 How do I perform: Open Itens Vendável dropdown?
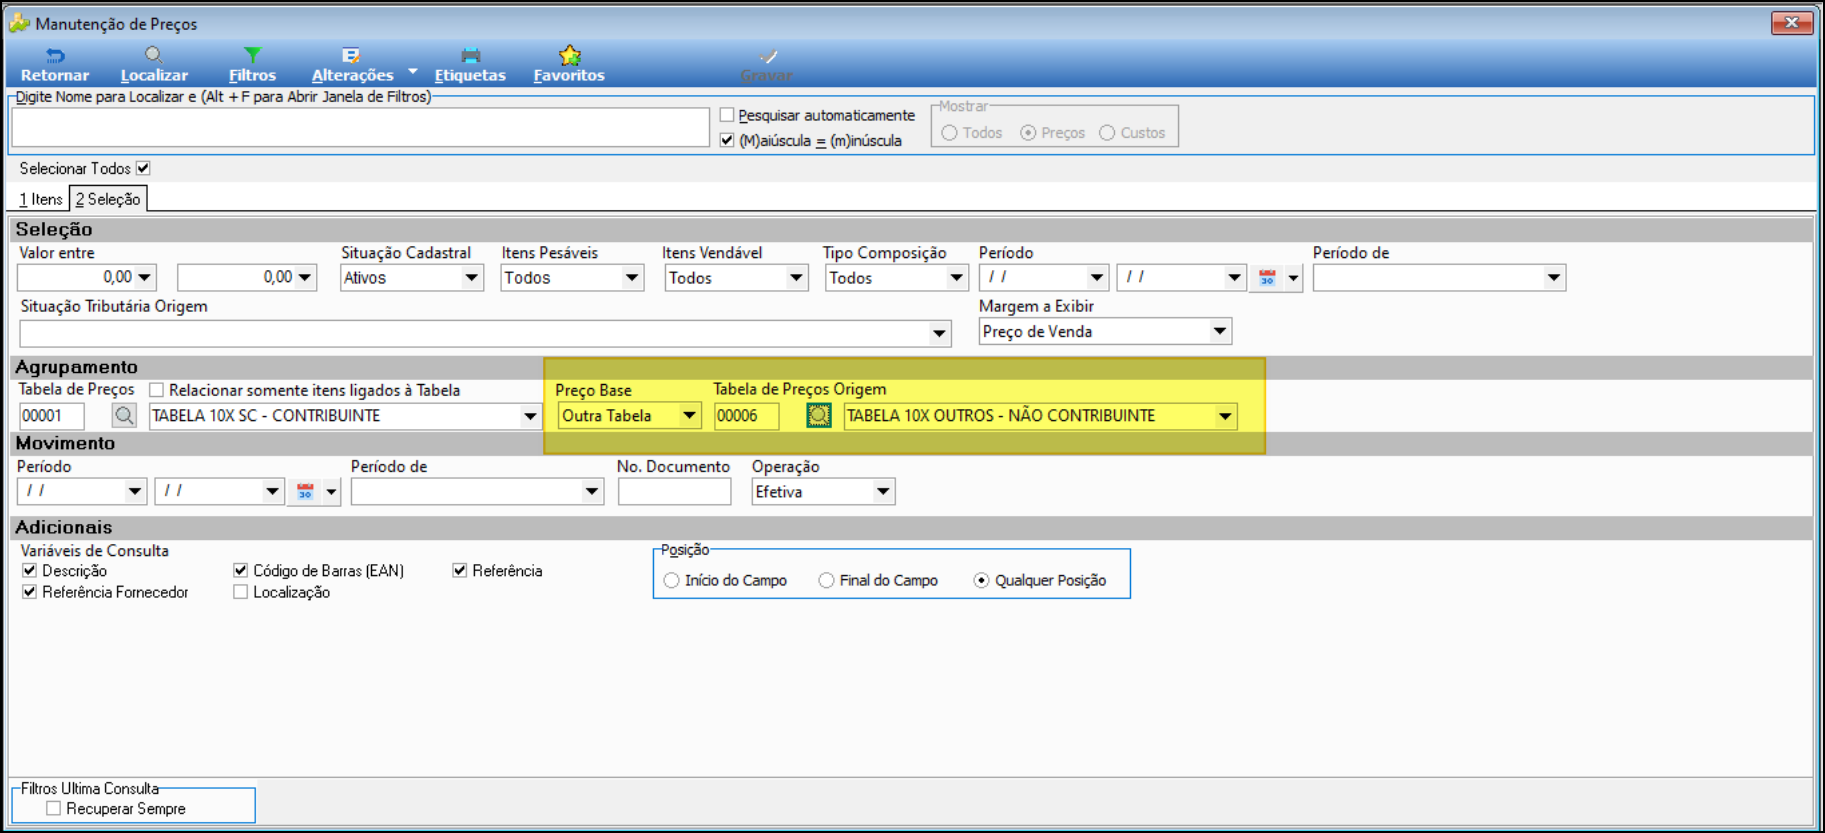pyautogui.click(x=796, y=278)
